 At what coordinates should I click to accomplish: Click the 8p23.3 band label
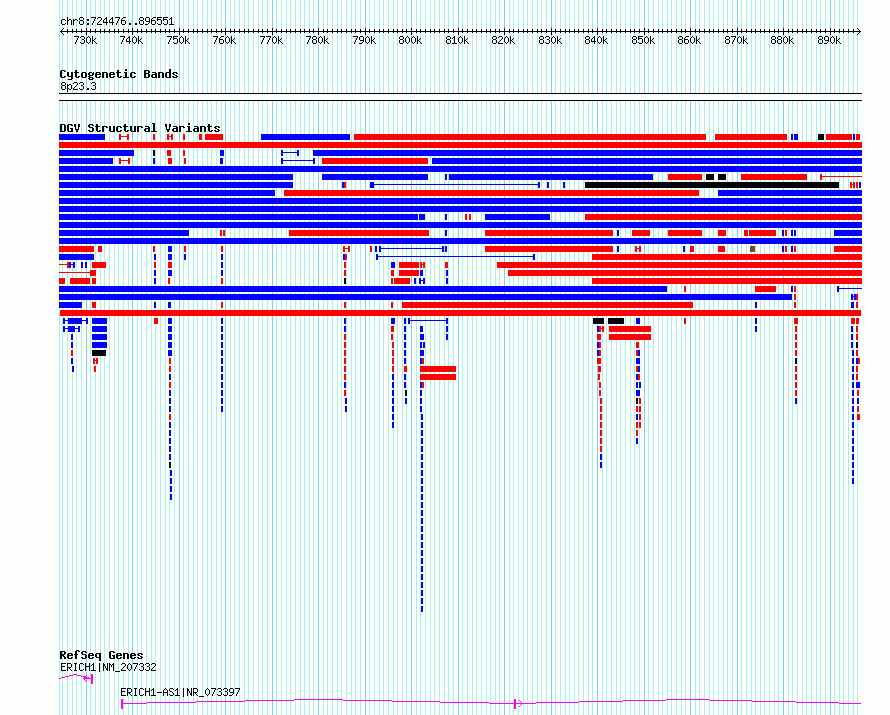click(x=78, y=86)
